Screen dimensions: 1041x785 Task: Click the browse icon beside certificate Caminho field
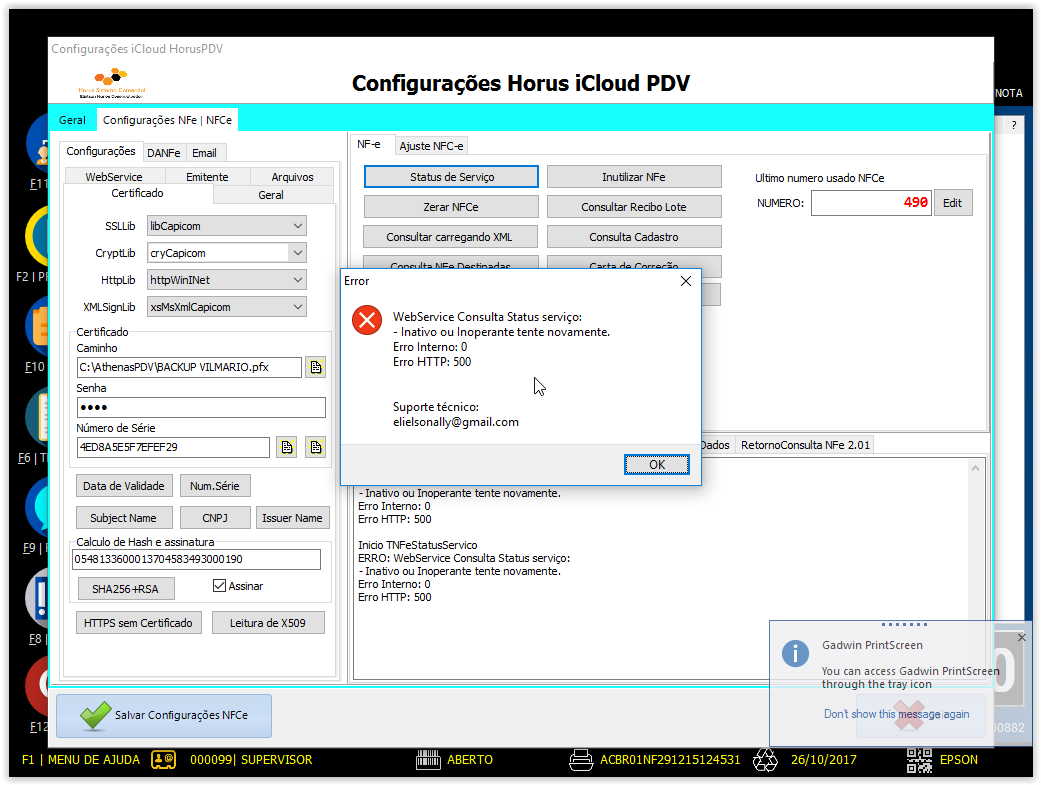point(316,367)
